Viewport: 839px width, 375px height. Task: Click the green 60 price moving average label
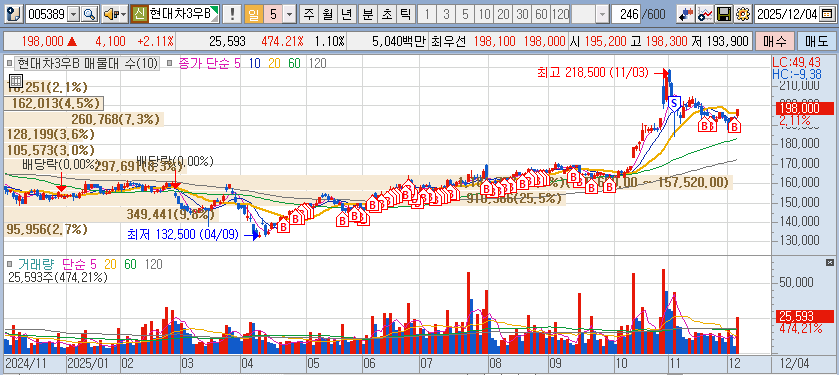point(294,64)
